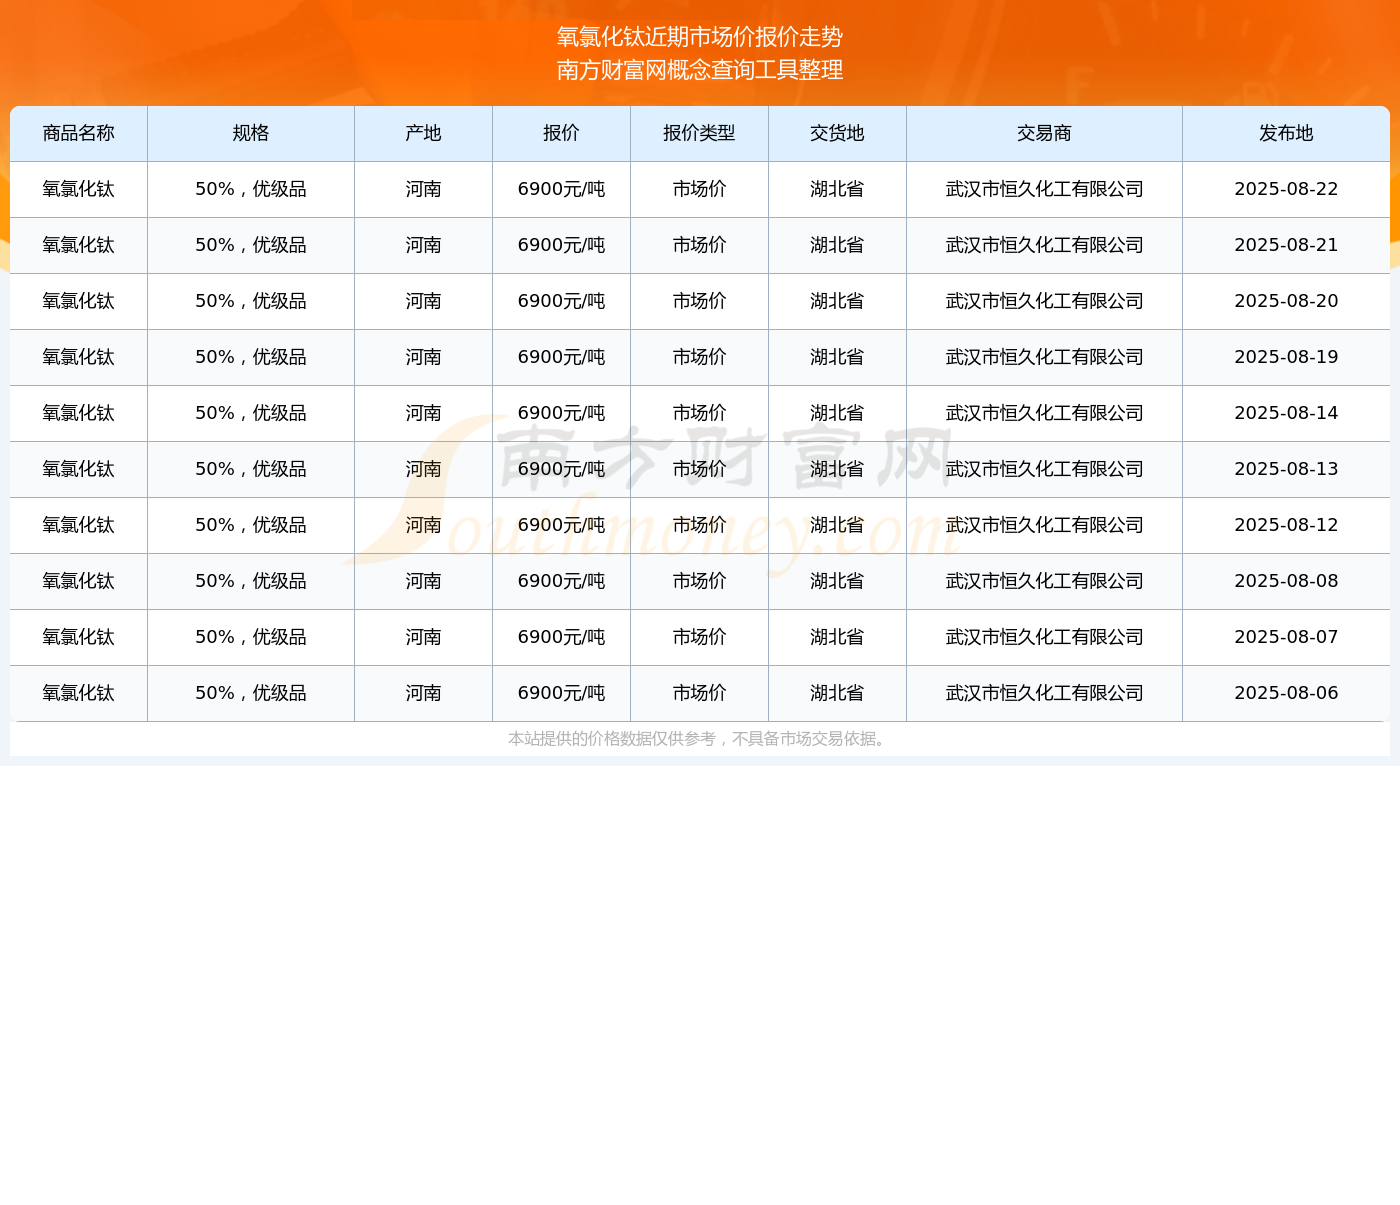
Task: Click 市场价 in the 2025-08-14 row
Action: [699, 413]
